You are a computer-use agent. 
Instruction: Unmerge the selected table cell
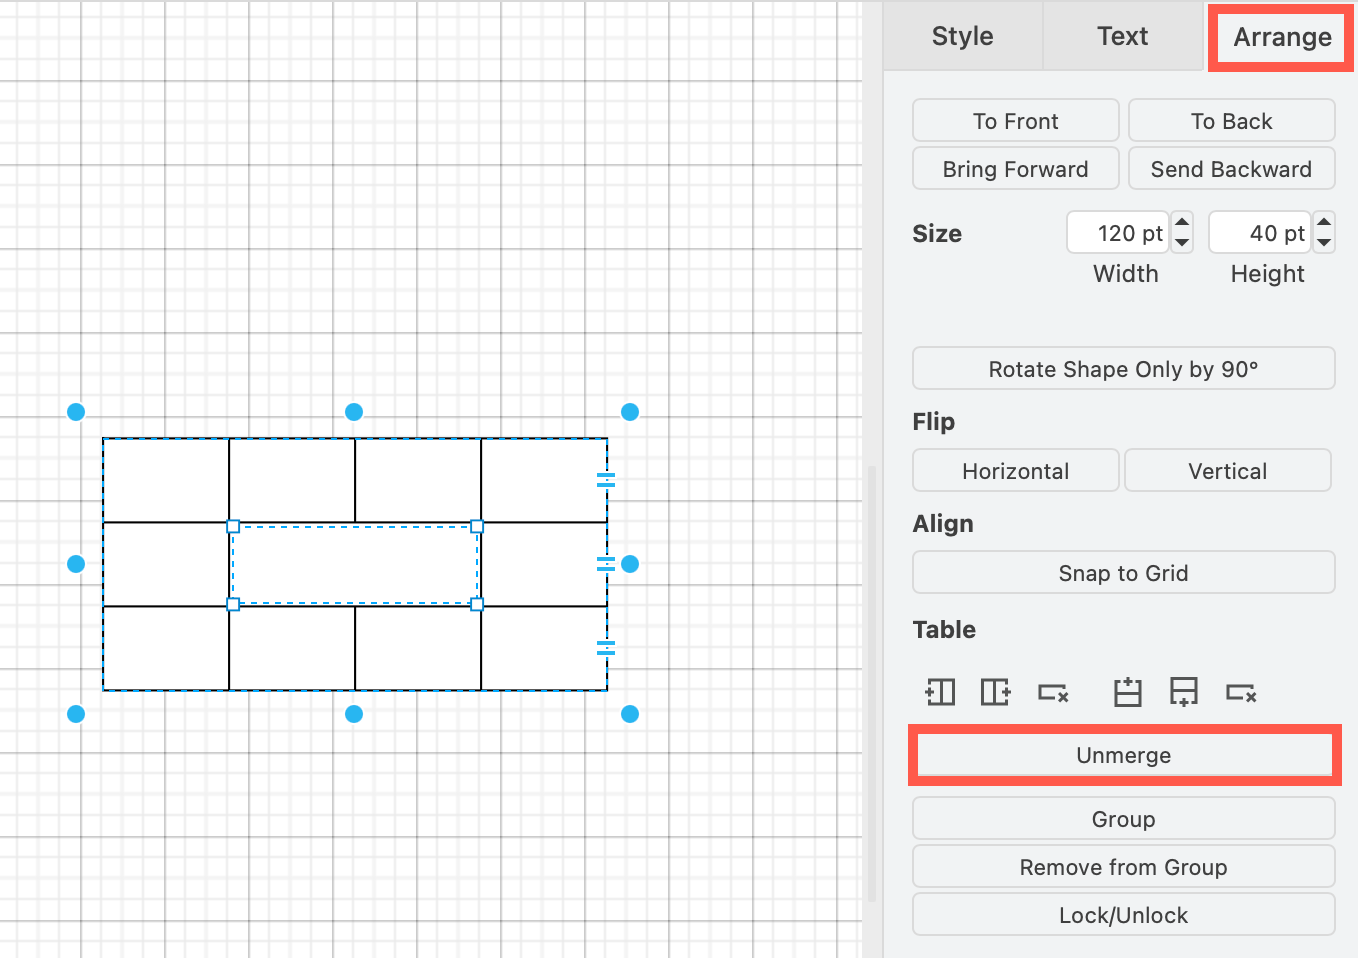1123,755
